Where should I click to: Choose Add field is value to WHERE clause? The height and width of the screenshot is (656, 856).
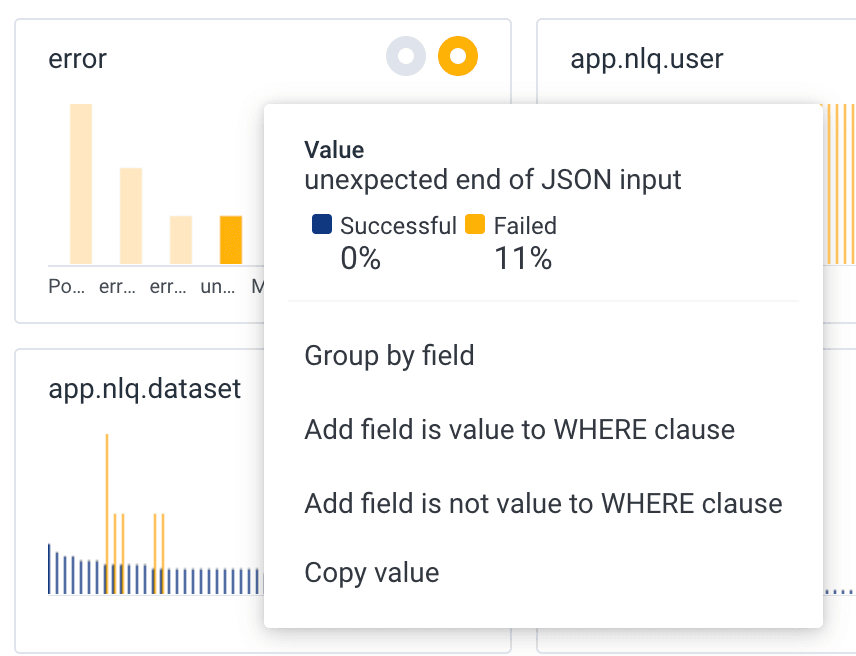(x=519, y=430)
